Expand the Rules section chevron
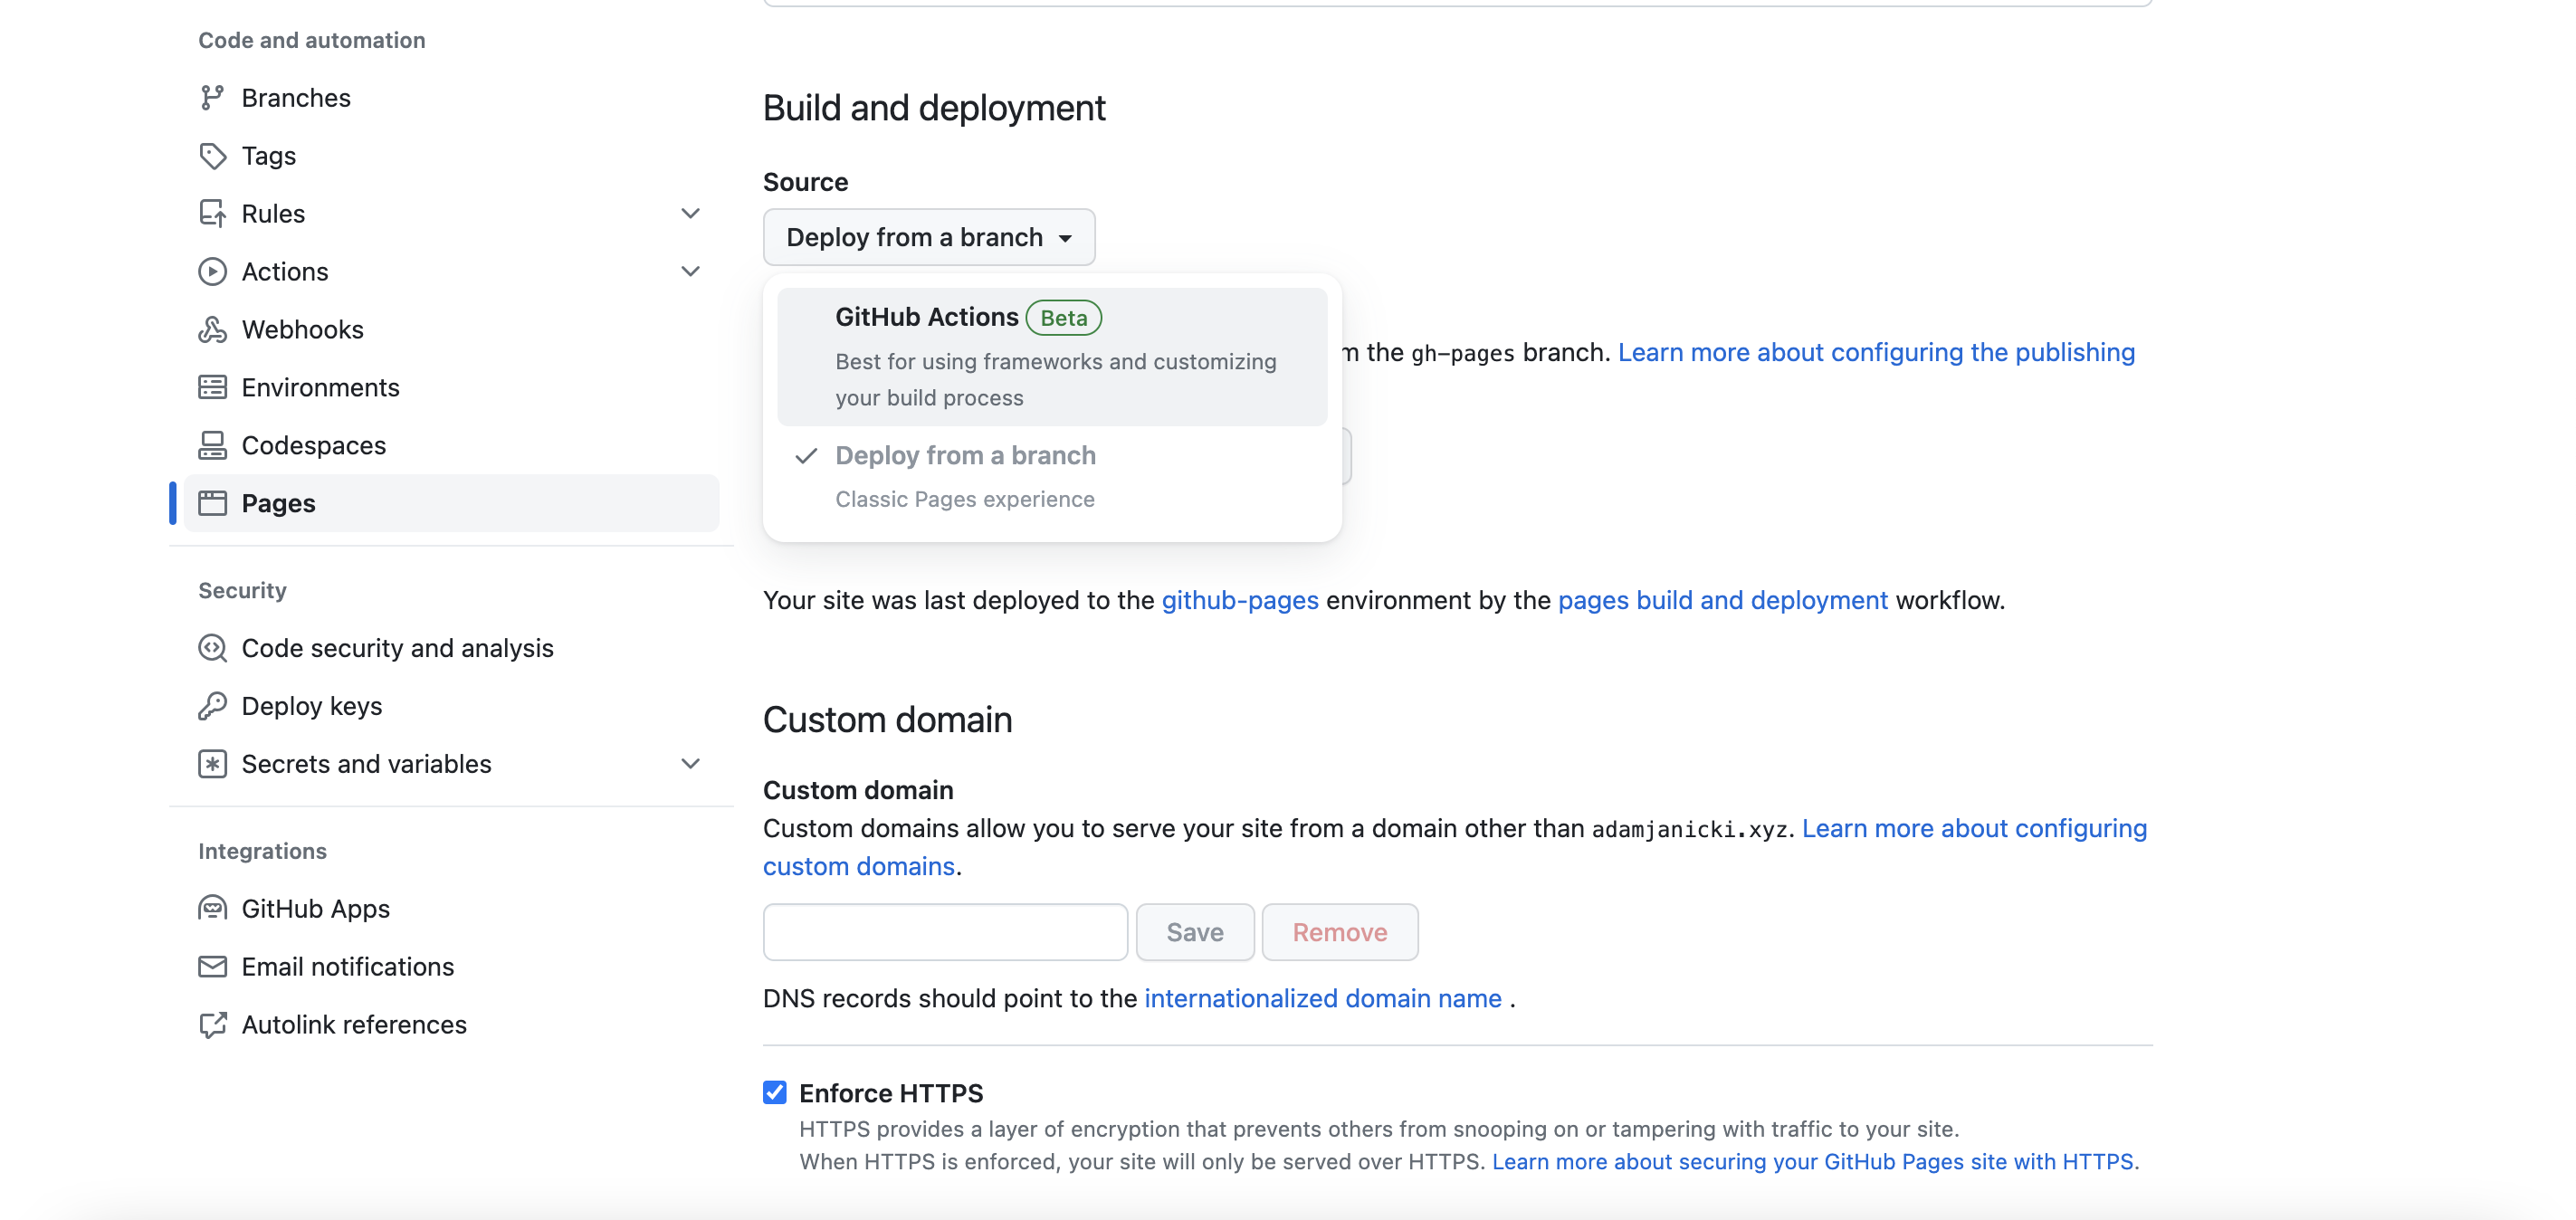The image size is (2576, 1220). coord(690,214)
